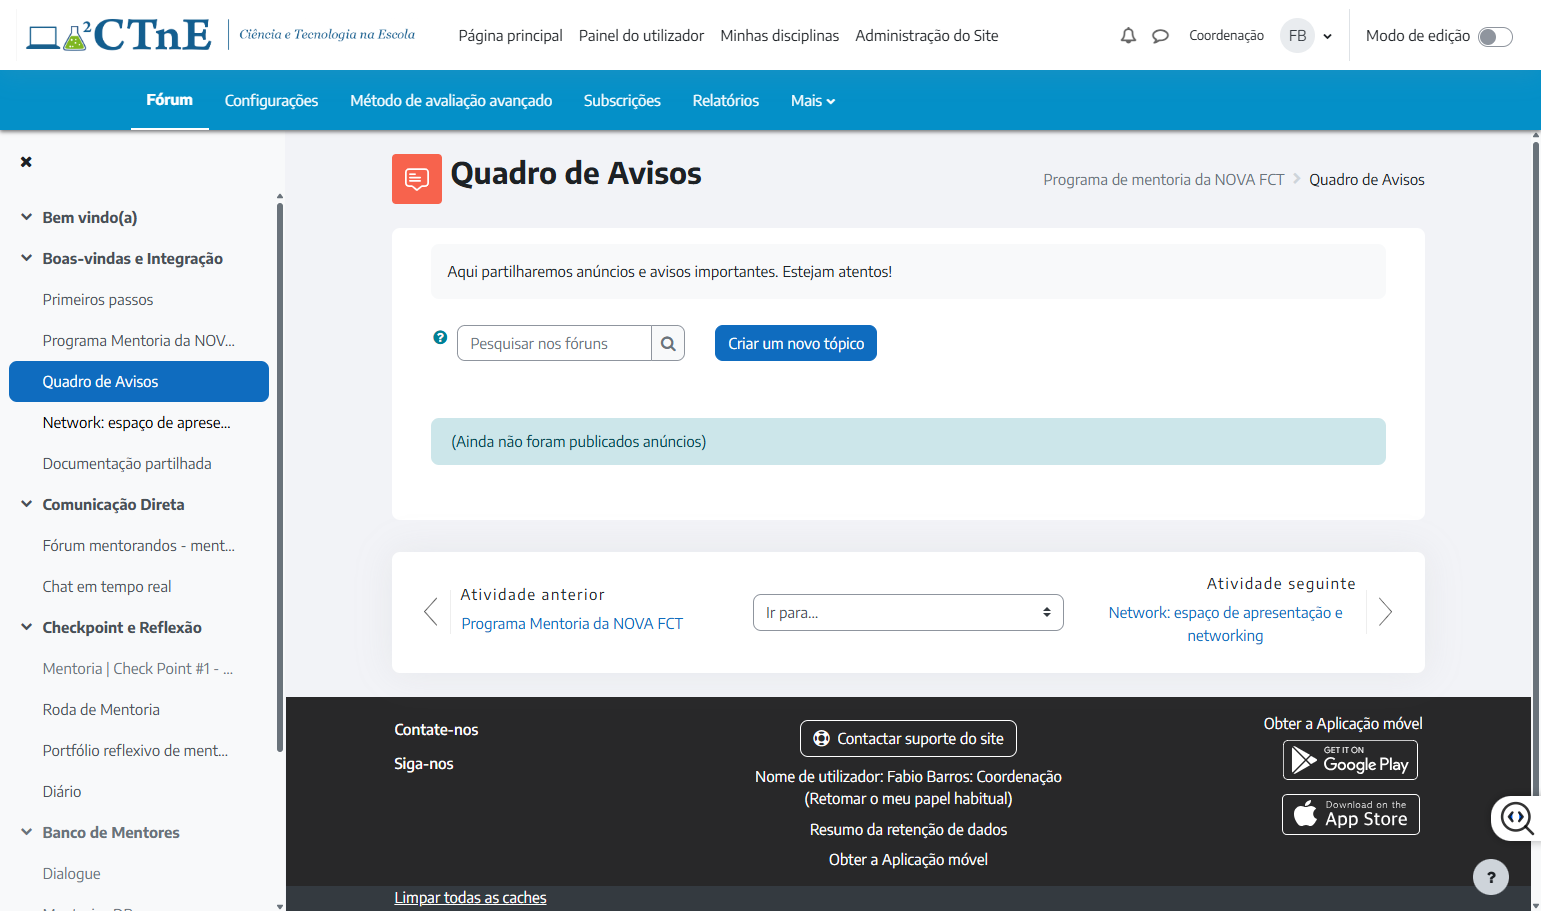Viewport: 1541px width, 911px height.
Task: Click Programa de mentoria breadcrumb link
Action: tap(1163, 180)
